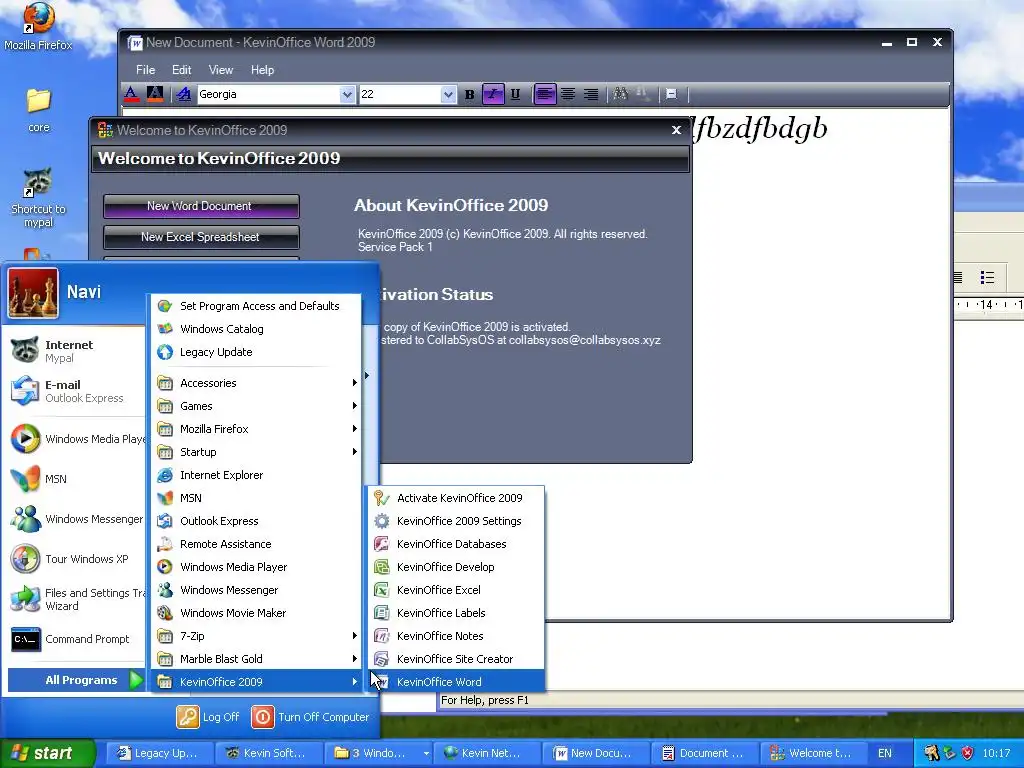Click the EN language indicator in taskbar
Image resolution: width=1024 pixels, height=768 pixels.
pyautogui.click(x=884, y=753)
